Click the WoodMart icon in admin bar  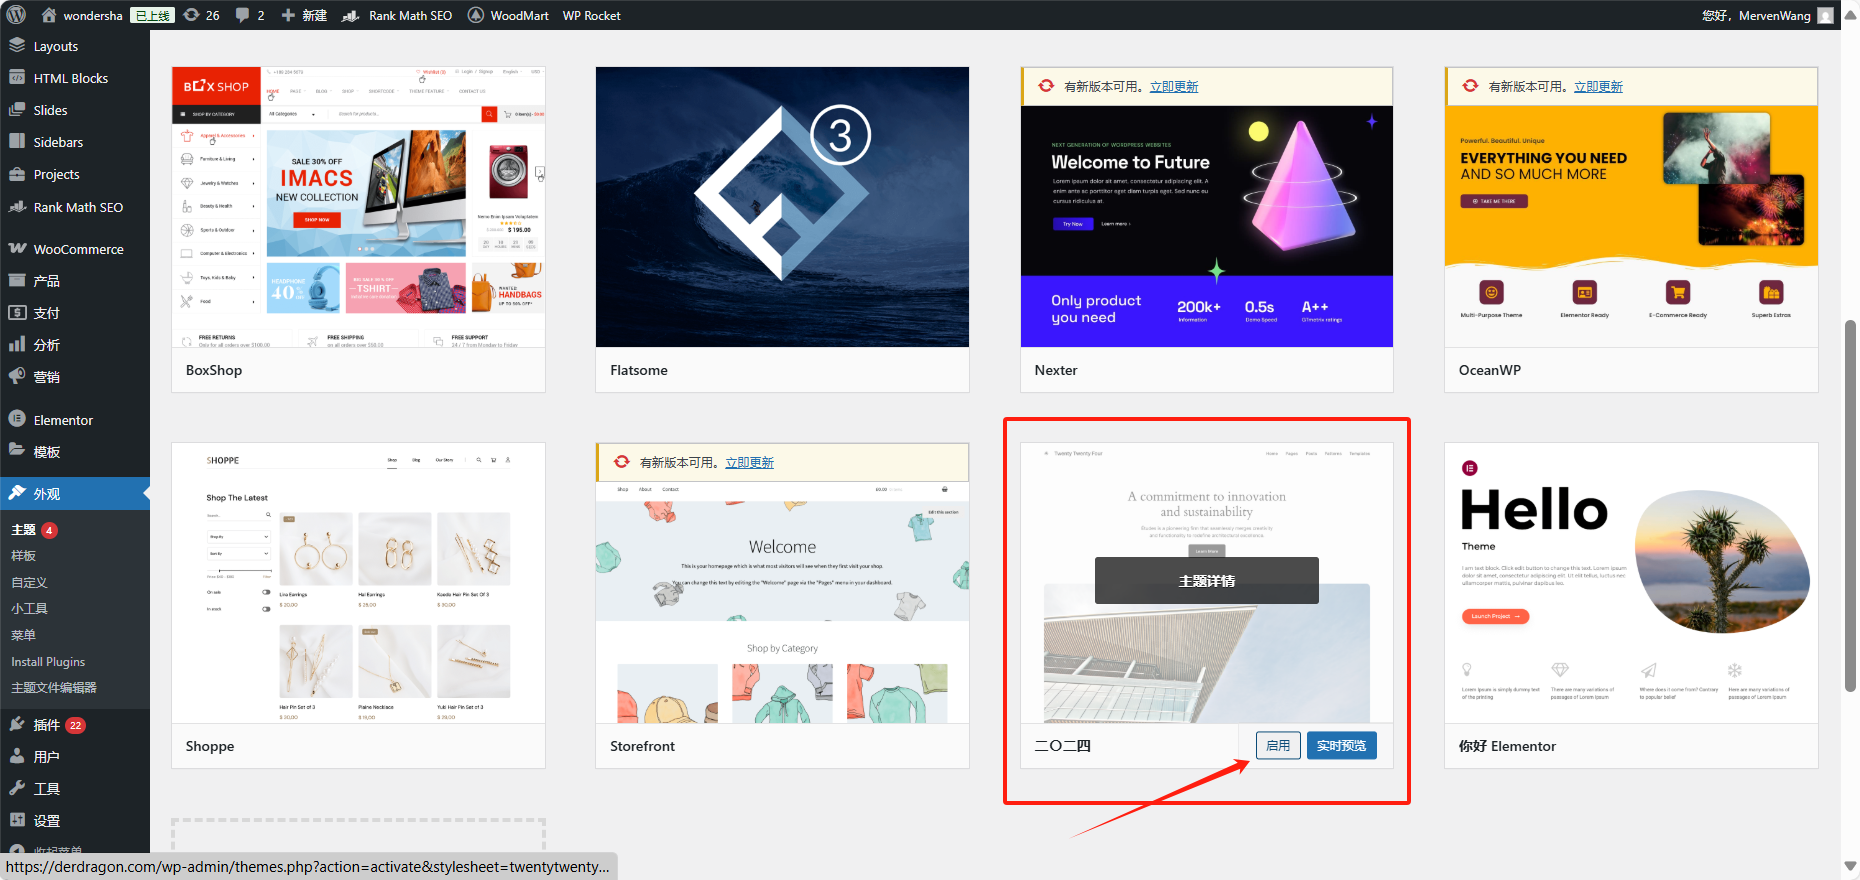tap(476, 15)
